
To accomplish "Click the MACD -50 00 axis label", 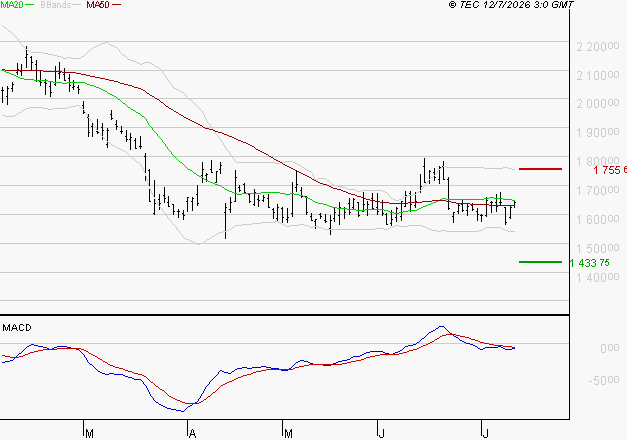I will click(604, 380).
